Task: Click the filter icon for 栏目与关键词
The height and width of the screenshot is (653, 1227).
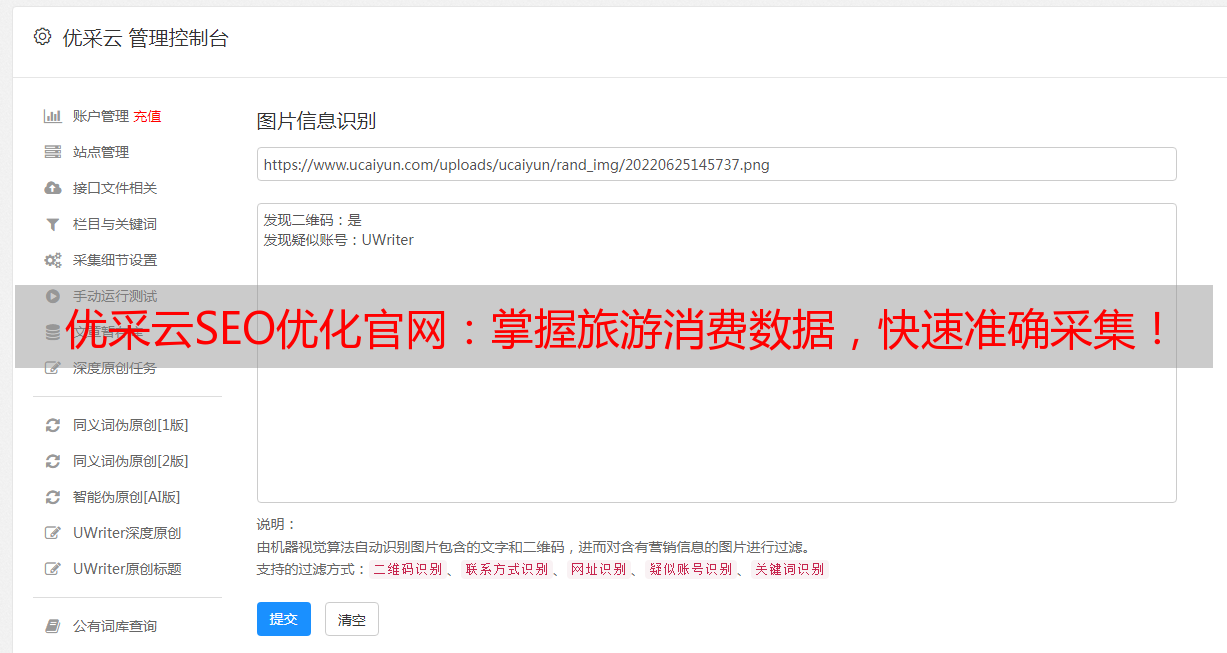Action: pyautogui.click(x=53, y=224)
